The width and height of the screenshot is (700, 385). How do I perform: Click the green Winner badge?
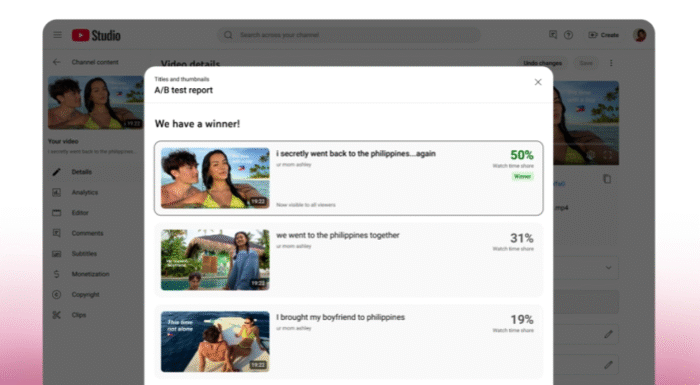pyautogui.click(x=522, y=176)
